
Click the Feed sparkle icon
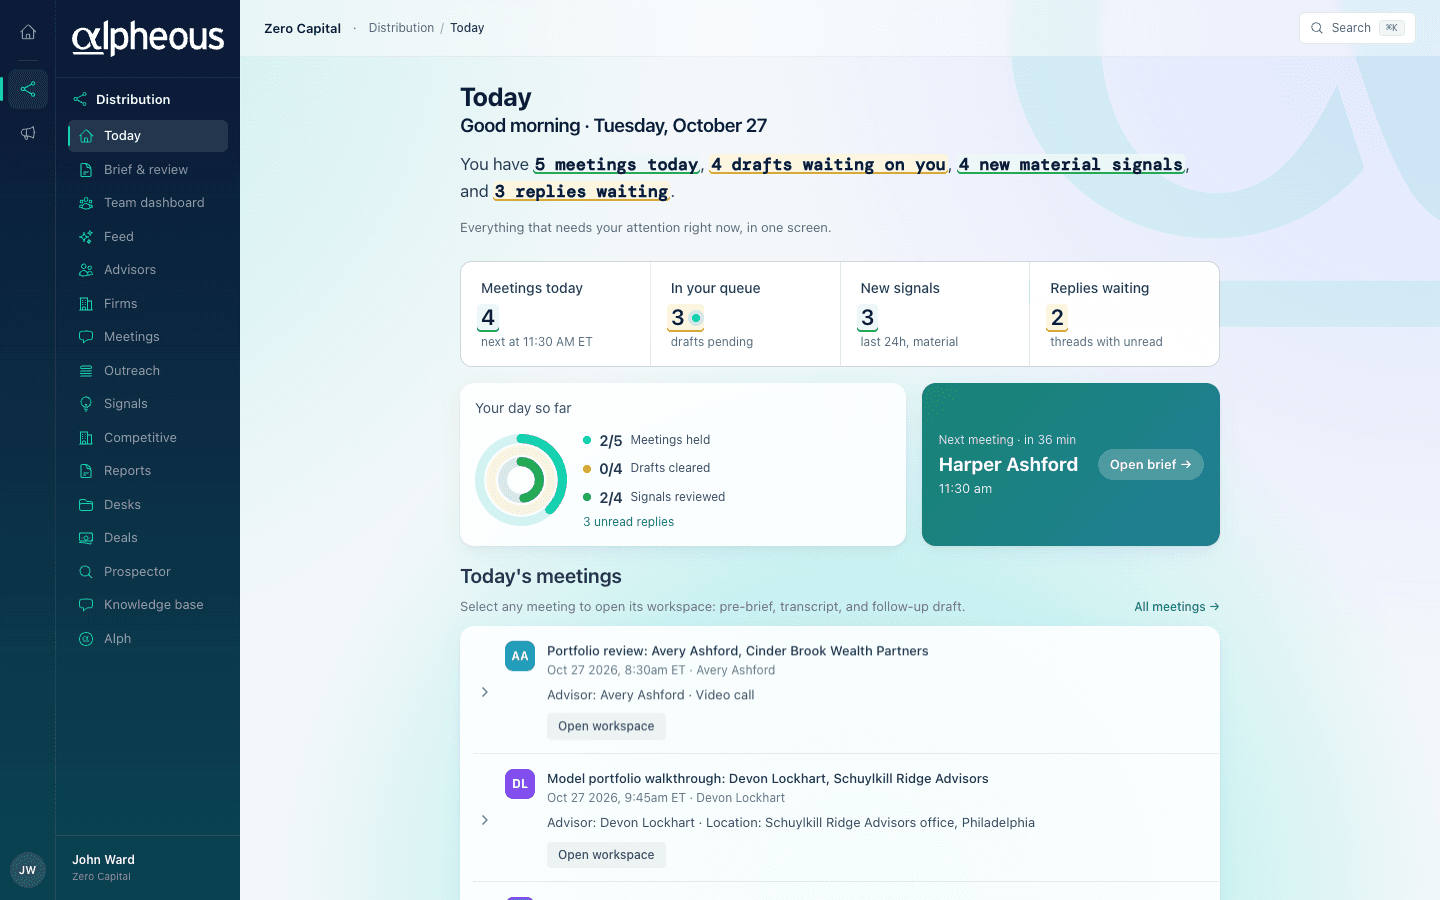[x=86, y=237]
